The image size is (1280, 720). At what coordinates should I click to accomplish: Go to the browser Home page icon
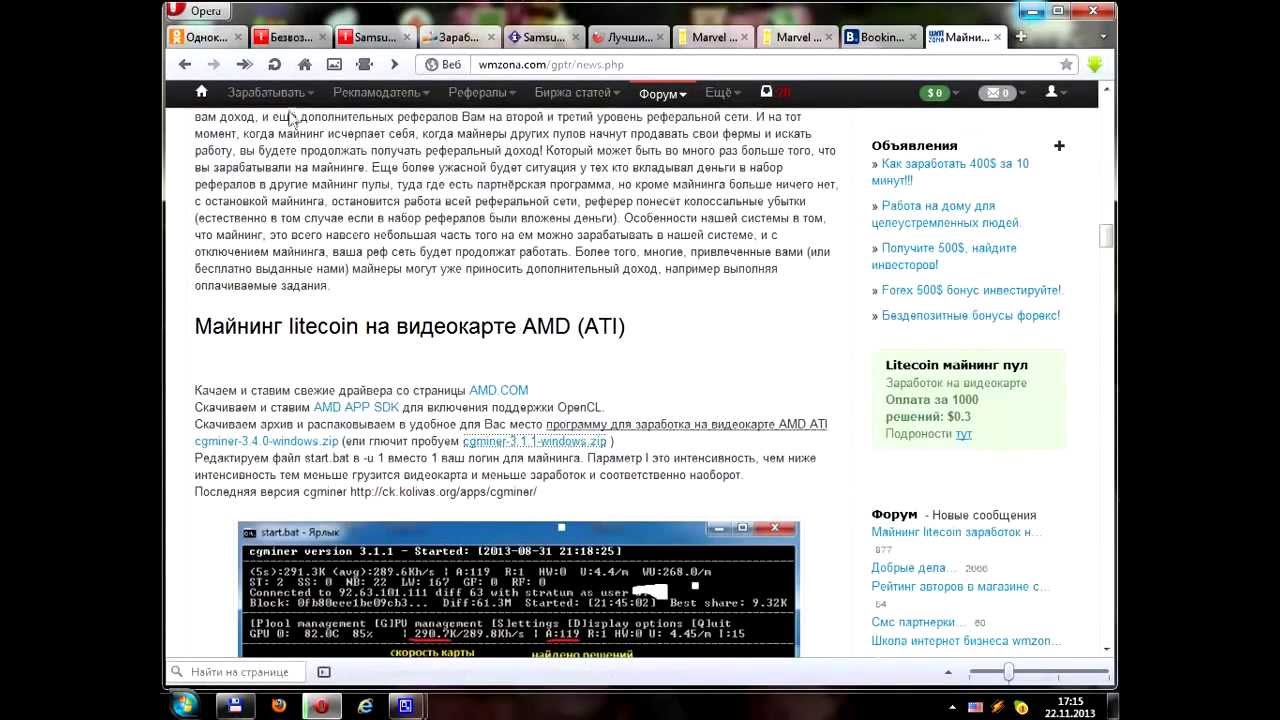click(304, 64)
